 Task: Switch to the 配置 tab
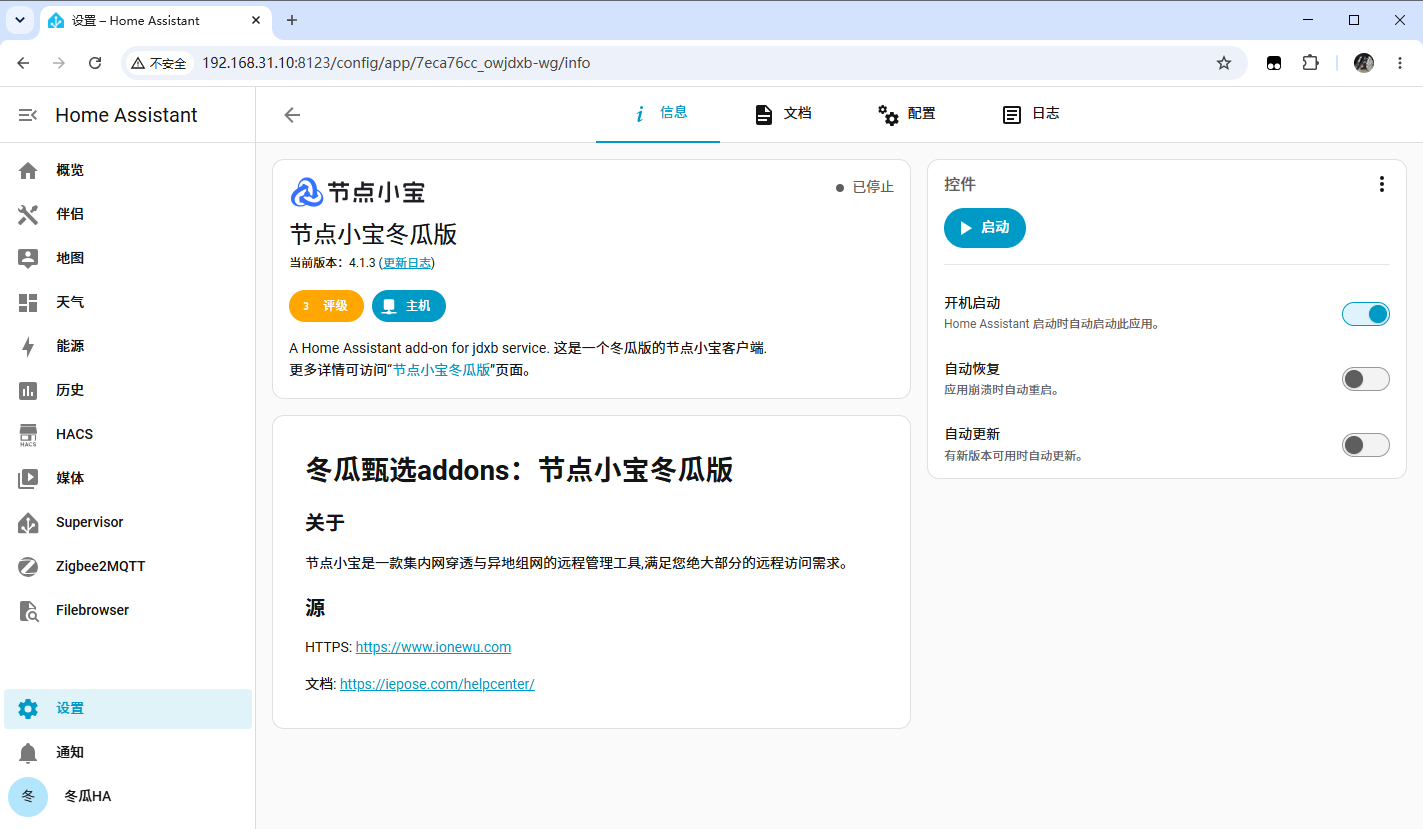pyautogui.click(x=906, y=114)
